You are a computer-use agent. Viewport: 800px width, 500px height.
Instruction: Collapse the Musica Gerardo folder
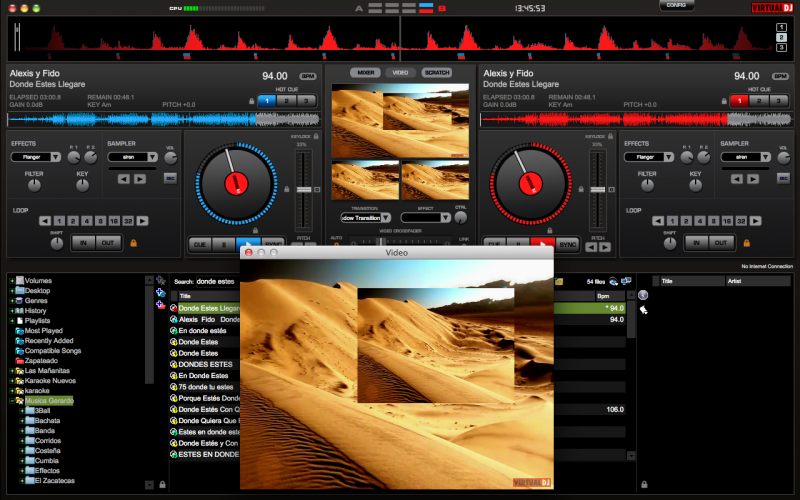point(12,401)
